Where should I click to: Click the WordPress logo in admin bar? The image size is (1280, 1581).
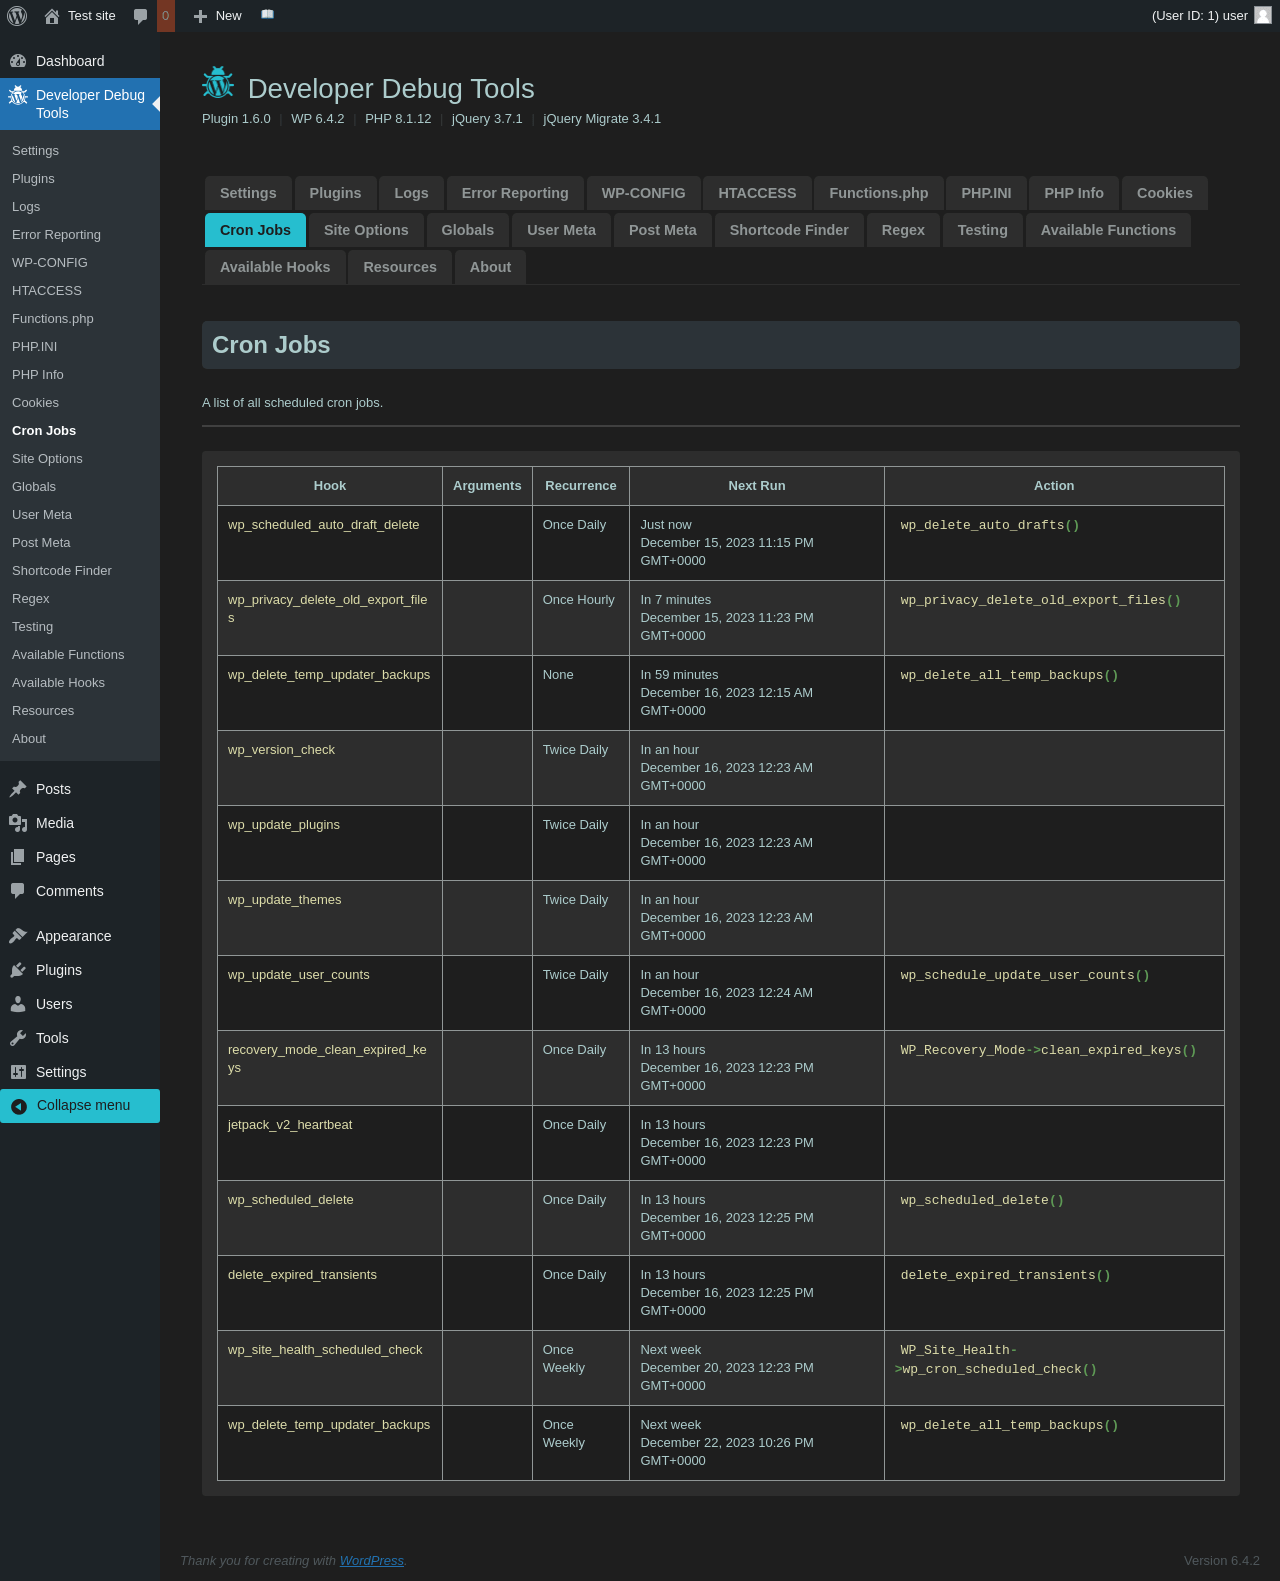pyautogui.click(x=17, y=16)
